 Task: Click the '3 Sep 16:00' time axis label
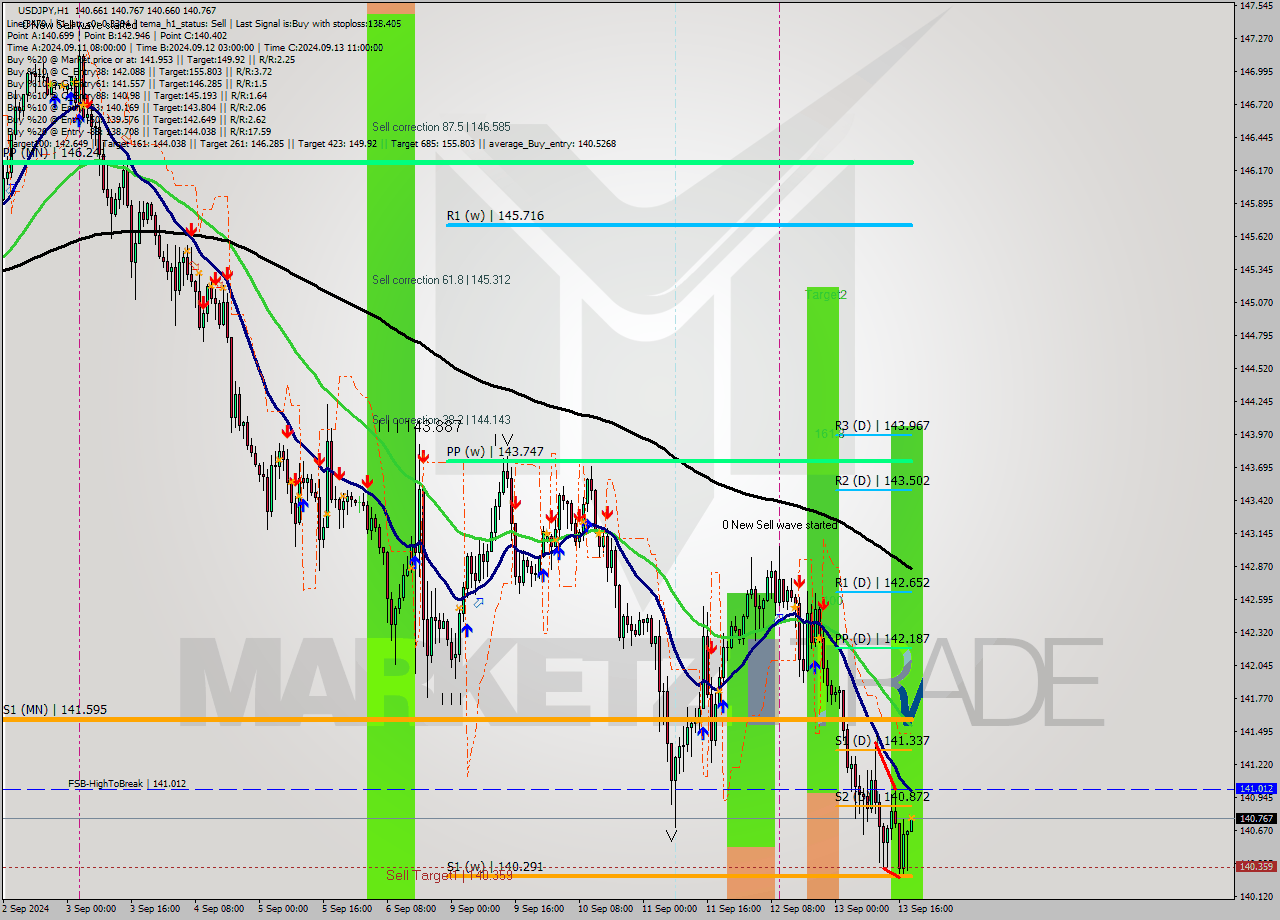point(154,909)
